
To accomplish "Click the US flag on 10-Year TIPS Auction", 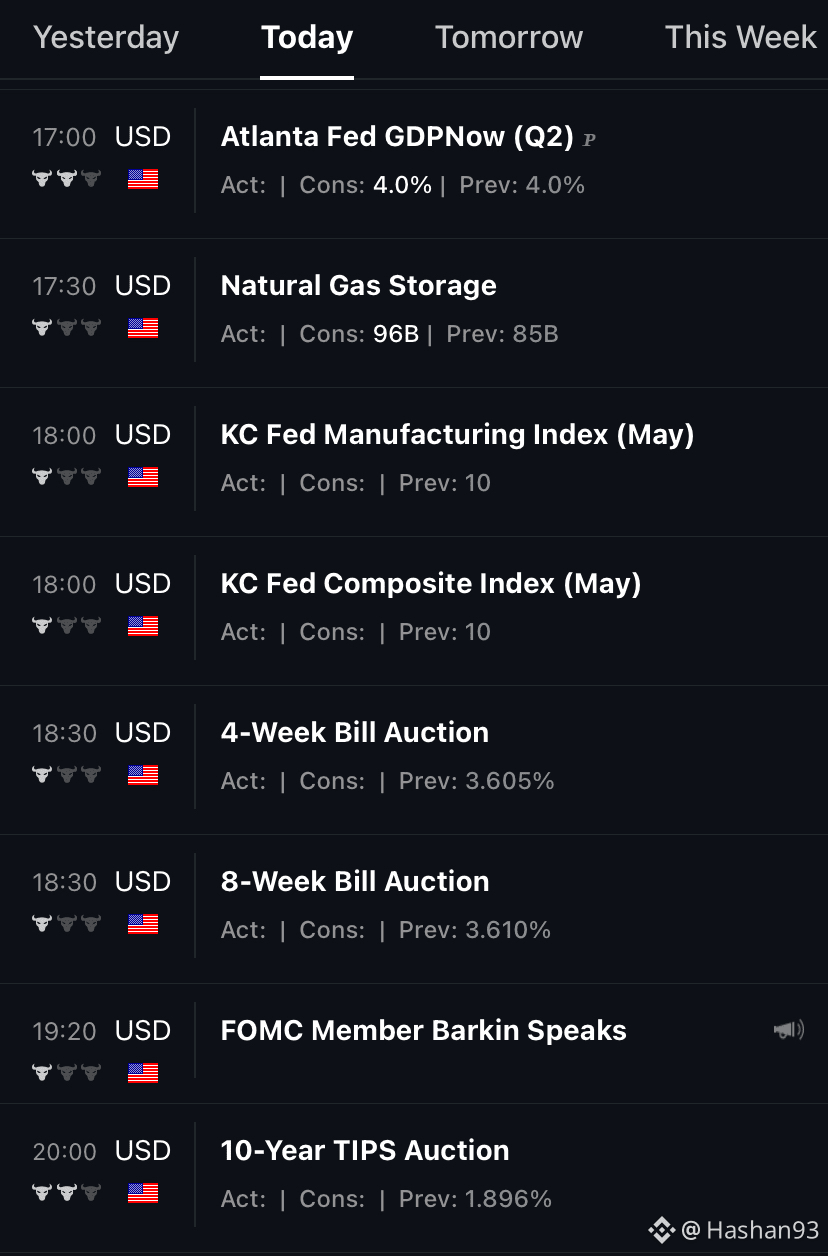I will 143,1193.
